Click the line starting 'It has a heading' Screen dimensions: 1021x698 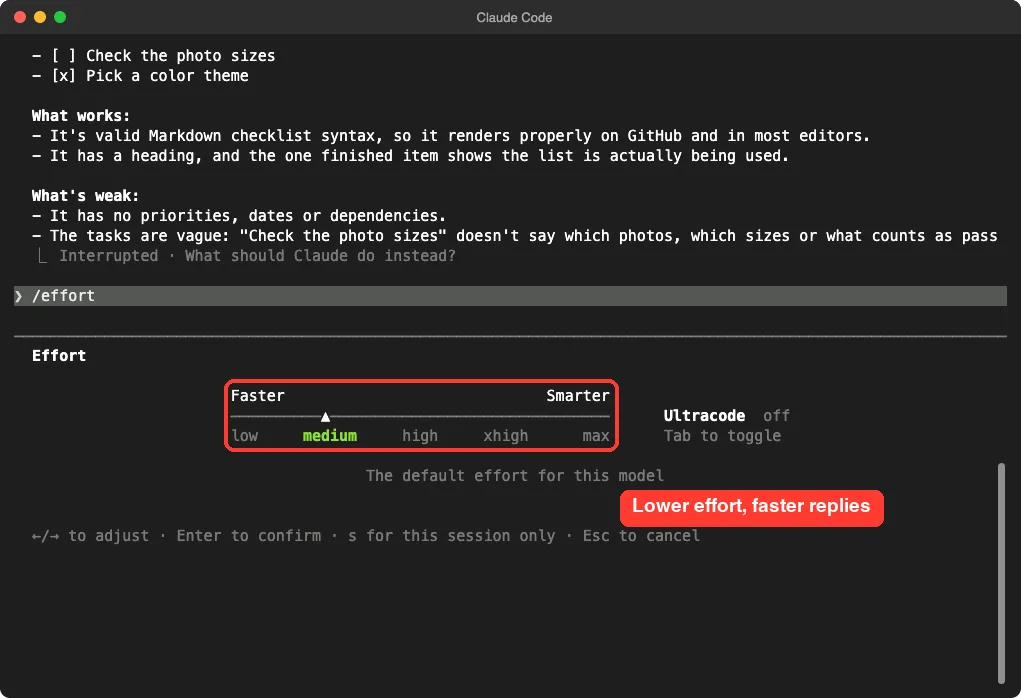(410, 156)
